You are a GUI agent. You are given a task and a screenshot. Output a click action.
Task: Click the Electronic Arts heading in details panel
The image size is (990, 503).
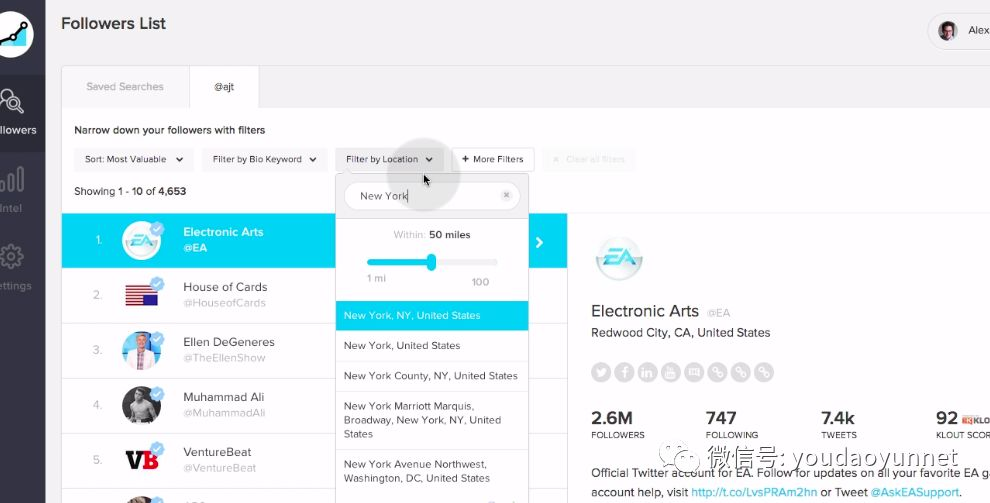tap(645, 311)
